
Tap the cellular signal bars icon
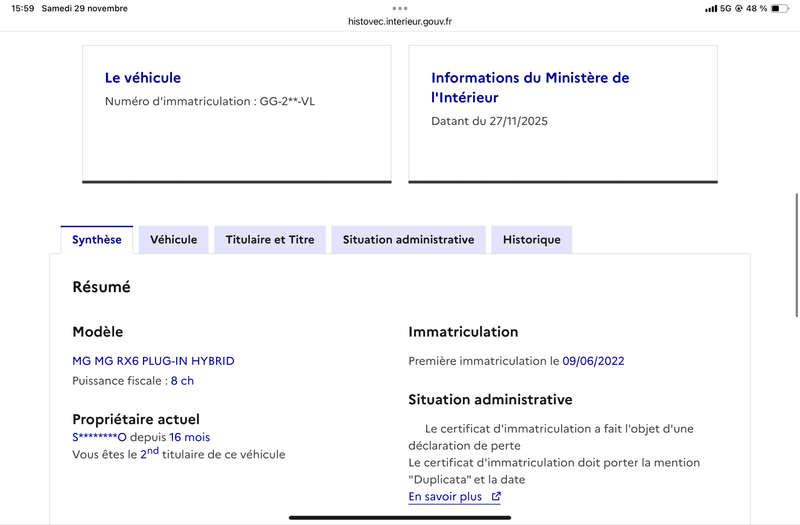coord(711,8)
